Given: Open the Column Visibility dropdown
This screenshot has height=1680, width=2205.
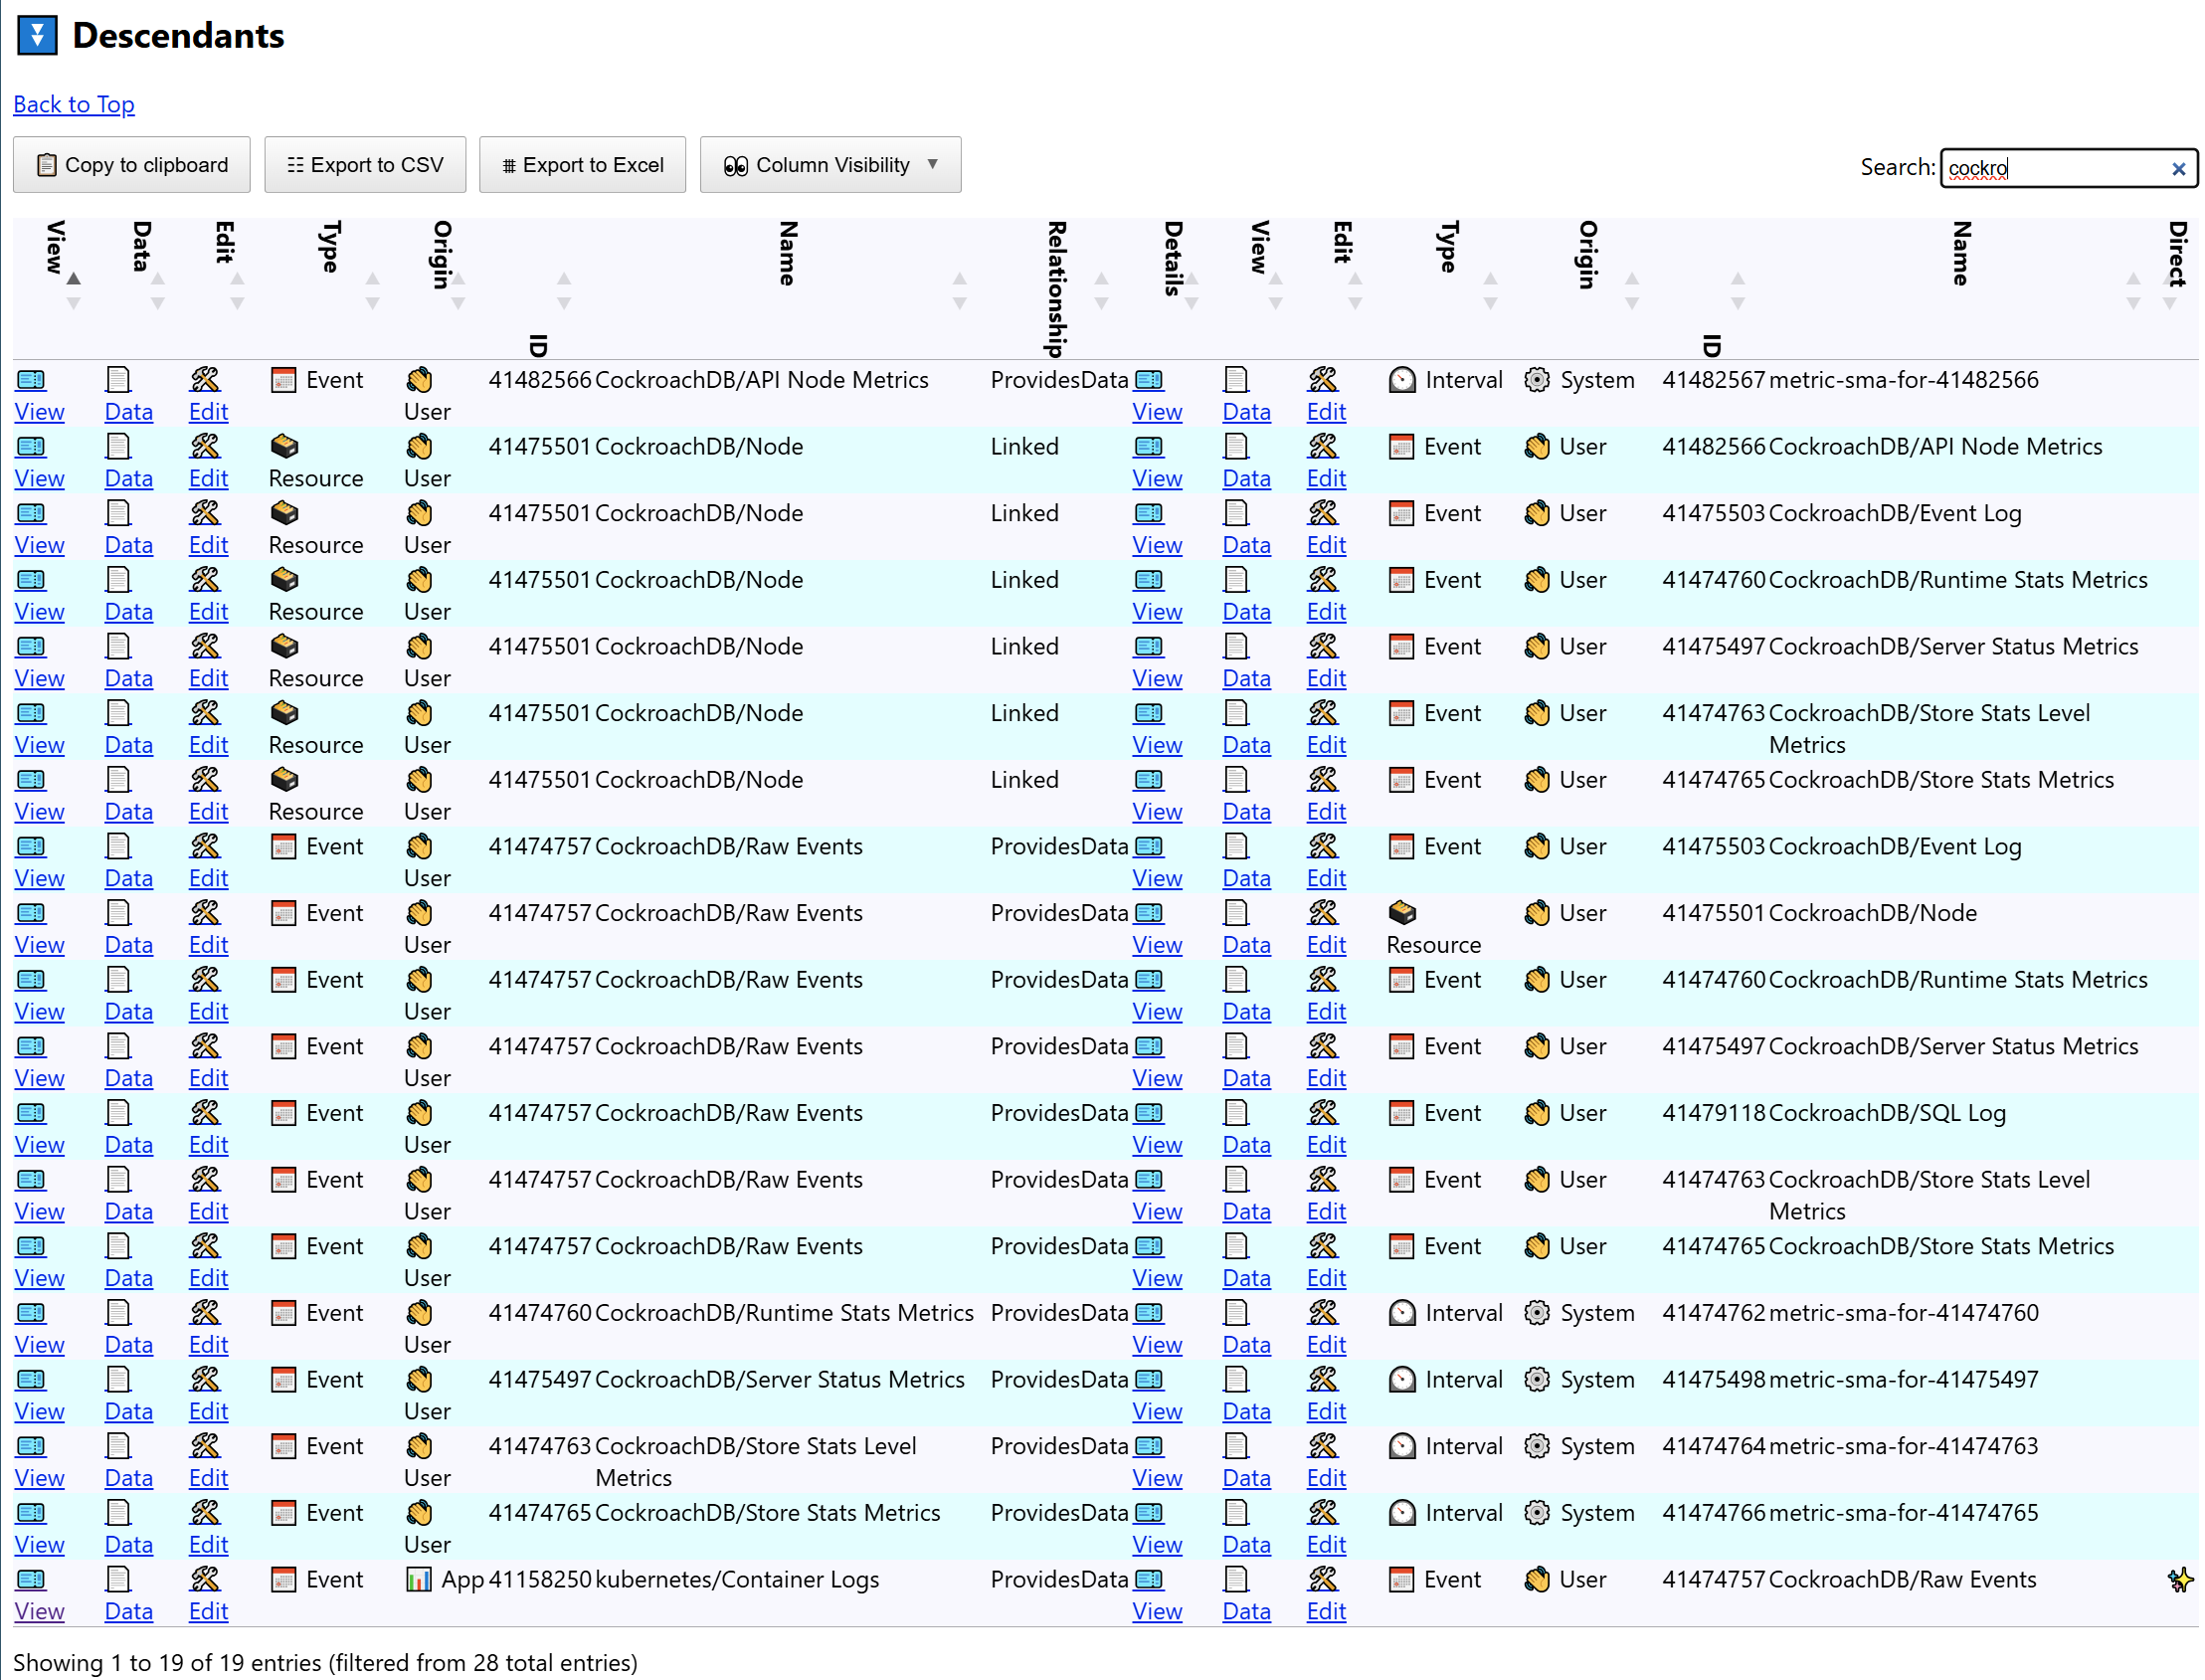Looking at the screenshot, I should pos(830,165).
